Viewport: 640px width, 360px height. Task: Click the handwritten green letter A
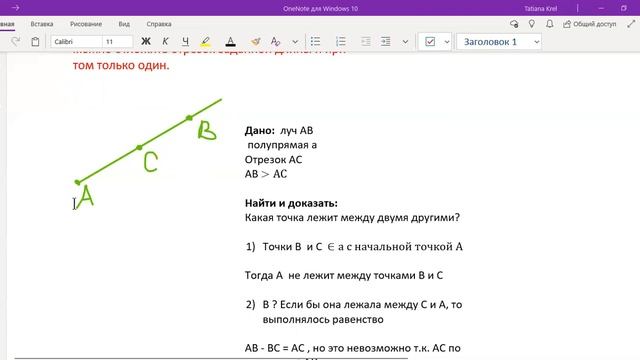[x=85, y=197]
